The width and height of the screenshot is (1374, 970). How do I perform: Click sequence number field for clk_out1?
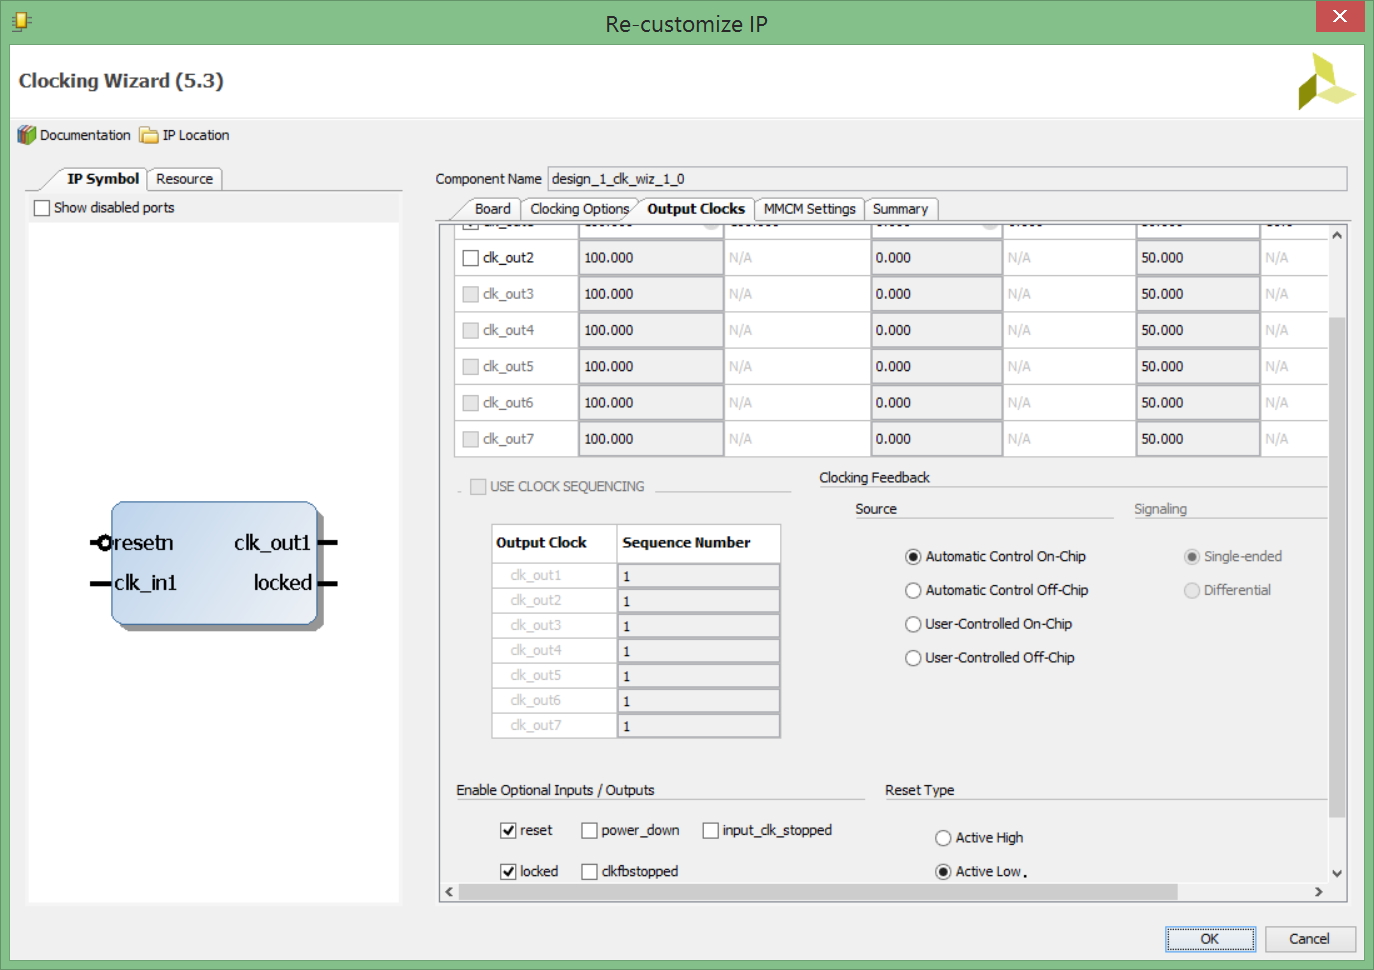point(699,576)
